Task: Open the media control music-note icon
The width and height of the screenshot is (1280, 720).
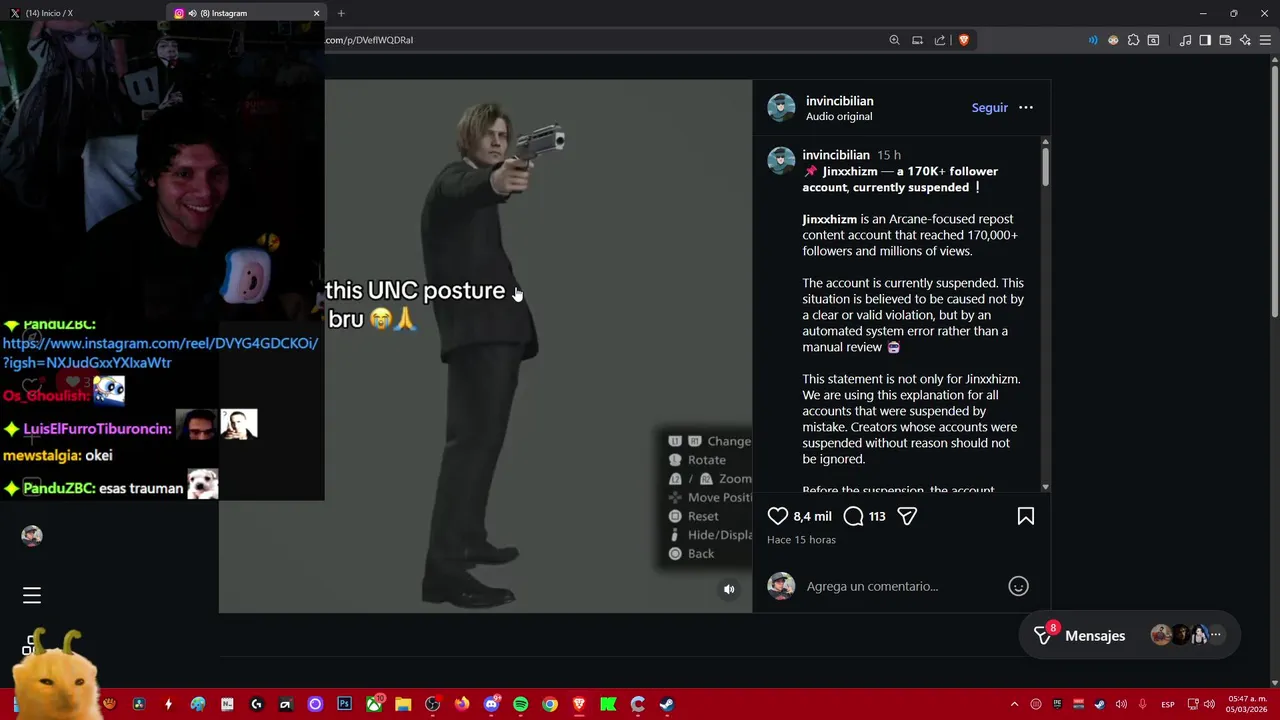Action: (1185, 40)
